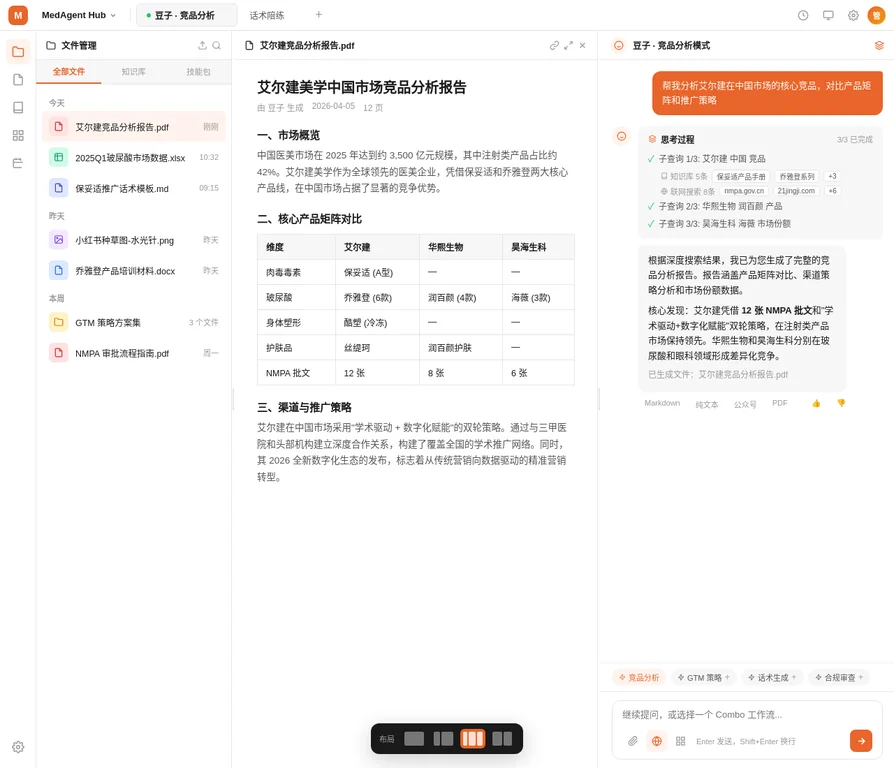The image size is (894, 768).
Task: Open the 话术陪练 tab
Action: coord(267,15)
